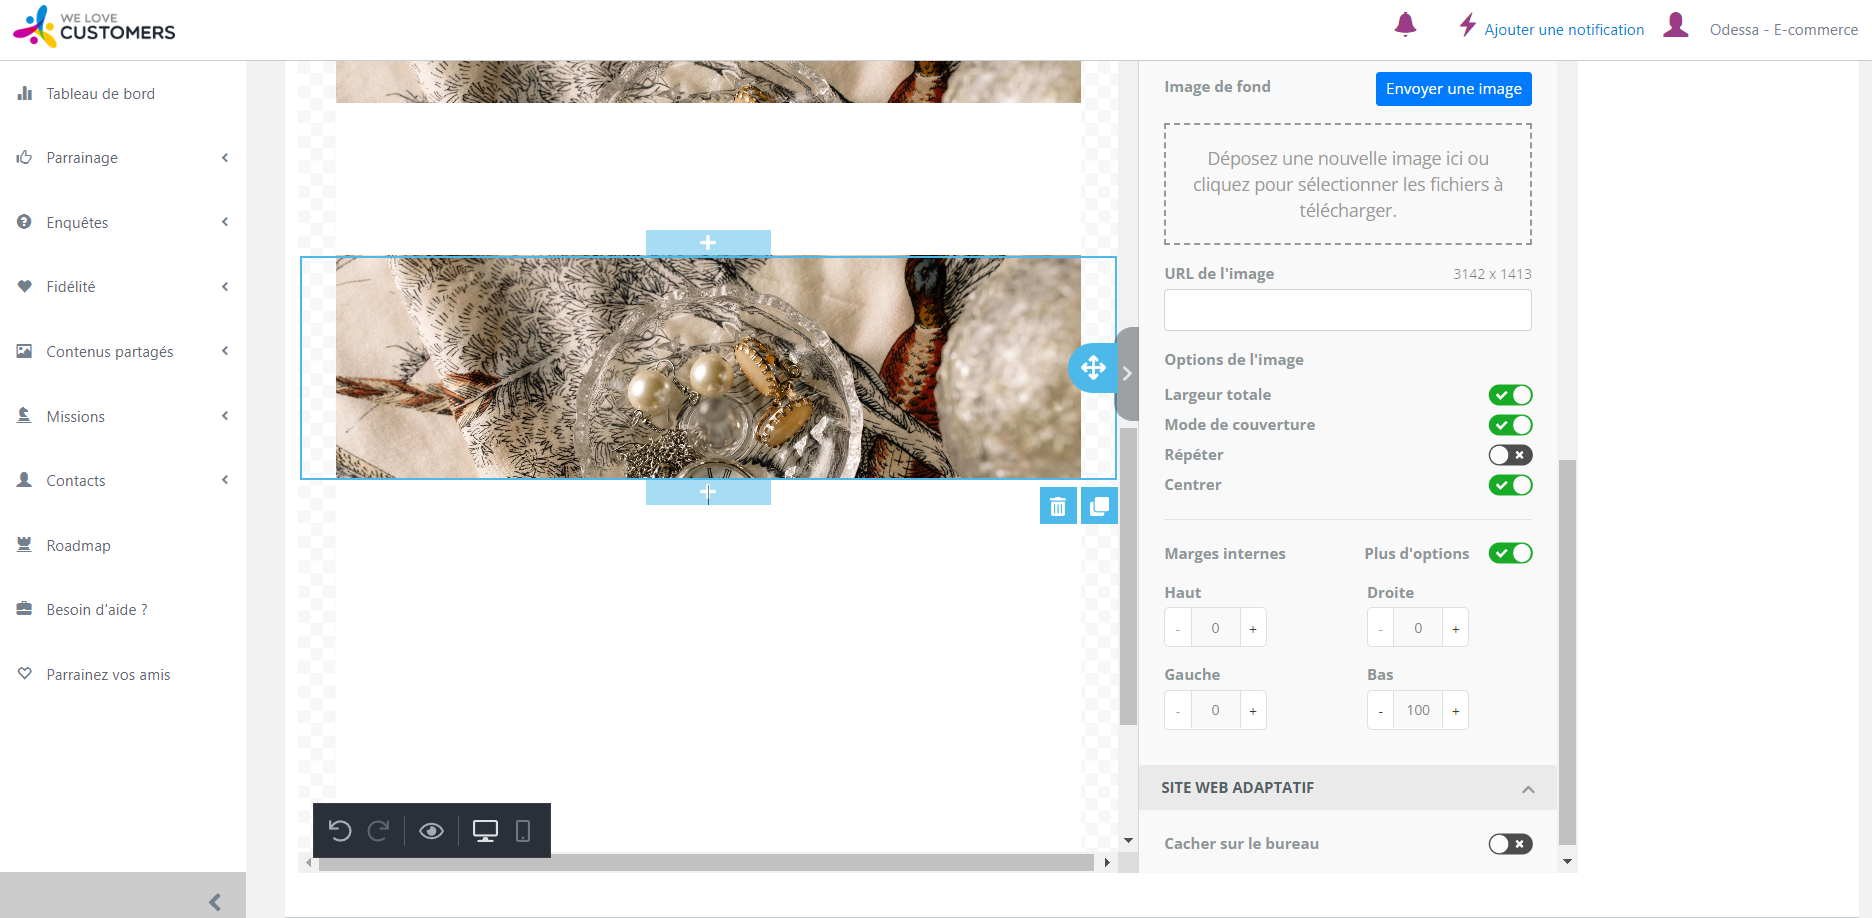Increase the Droite margin value
This screenshot has width=1872, height=918.
coord(1456,628)
